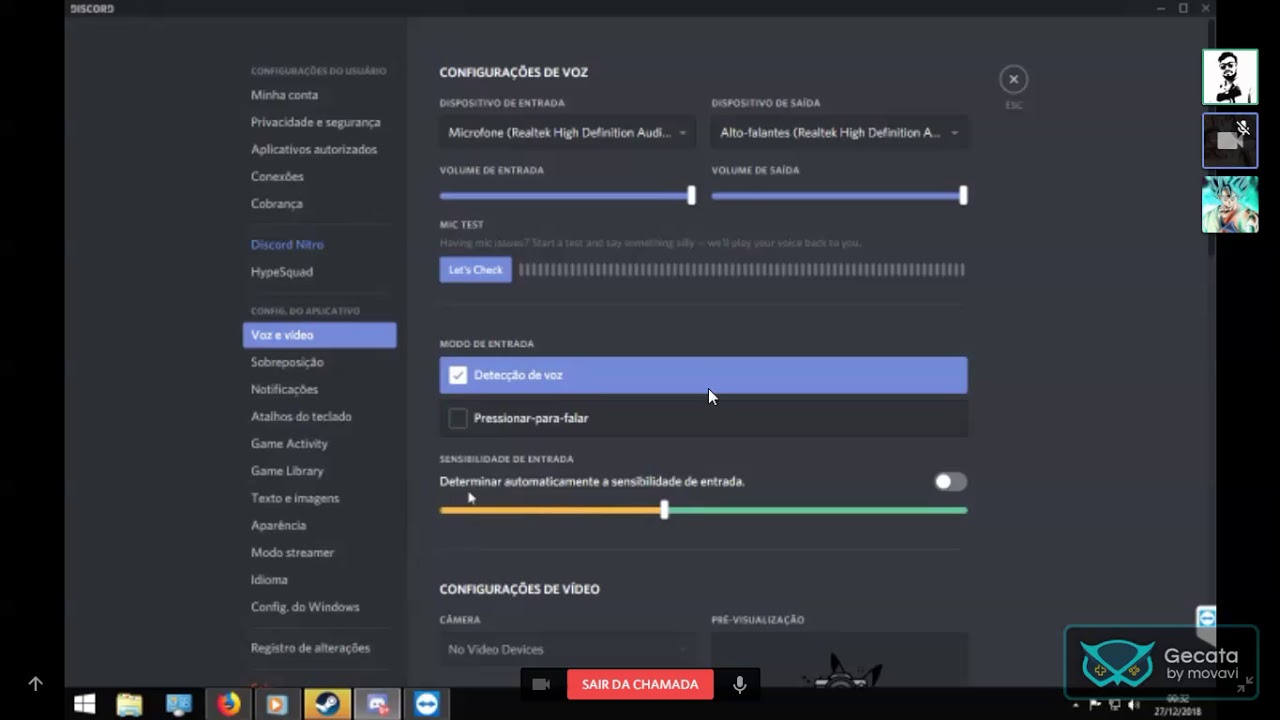The image size is (1280, 720).
Task: Open Idioma settings
Action: point(269,579)
